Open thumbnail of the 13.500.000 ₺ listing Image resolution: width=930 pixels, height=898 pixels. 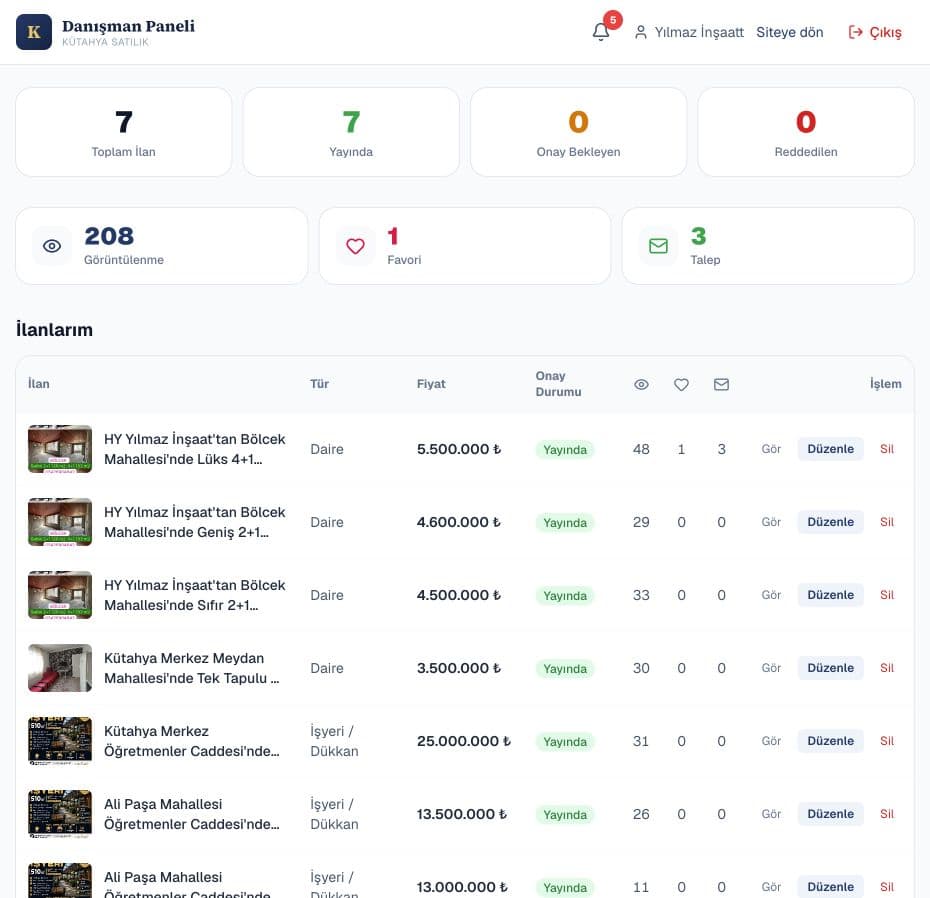coord(60,814)
